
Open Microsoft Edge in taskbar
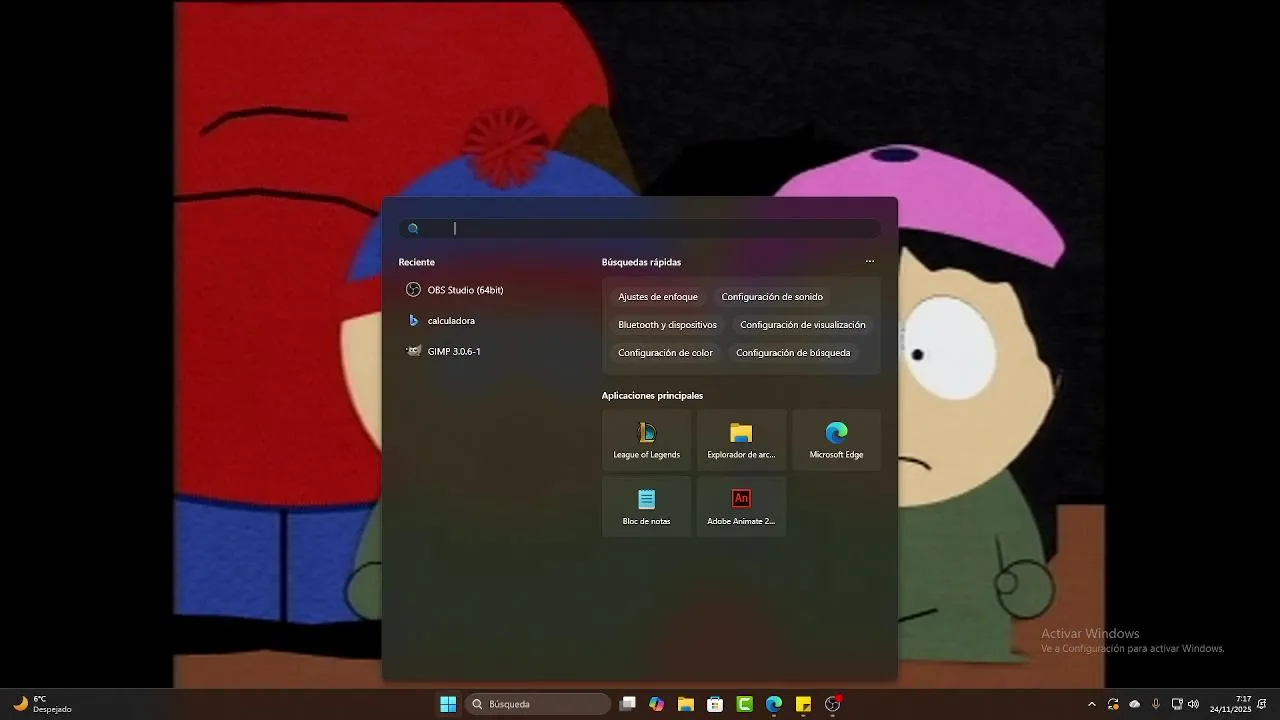[x=774, y=704]
